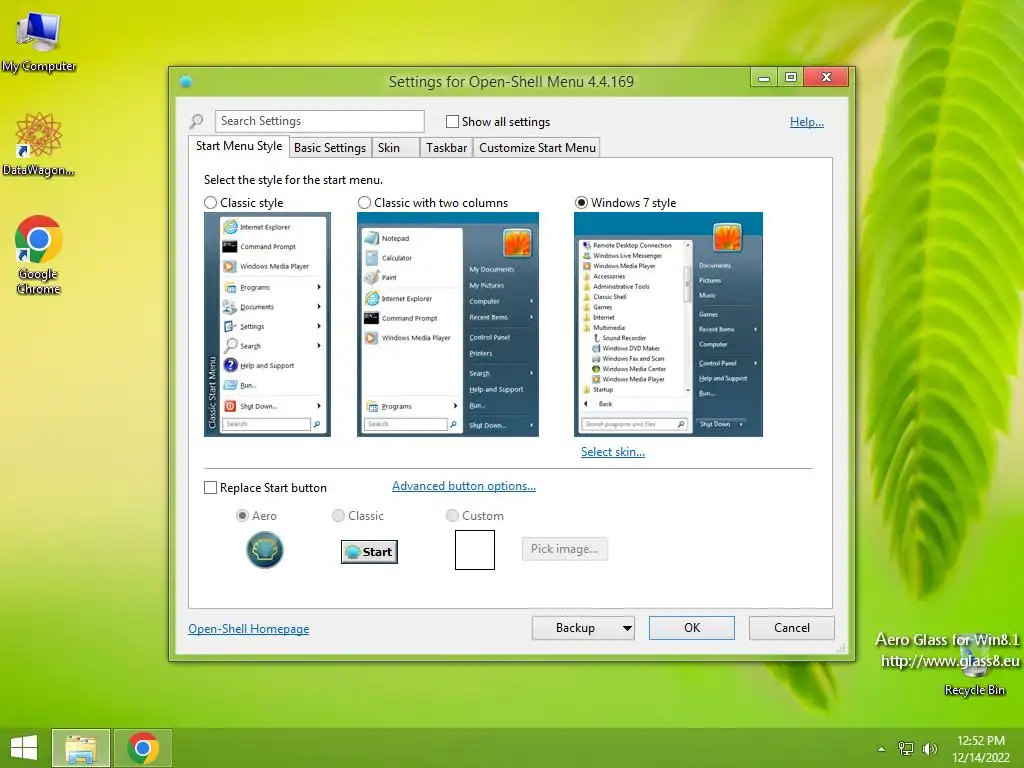
Task: Click the Classic two columns preview image
Action: coord(448,325)
